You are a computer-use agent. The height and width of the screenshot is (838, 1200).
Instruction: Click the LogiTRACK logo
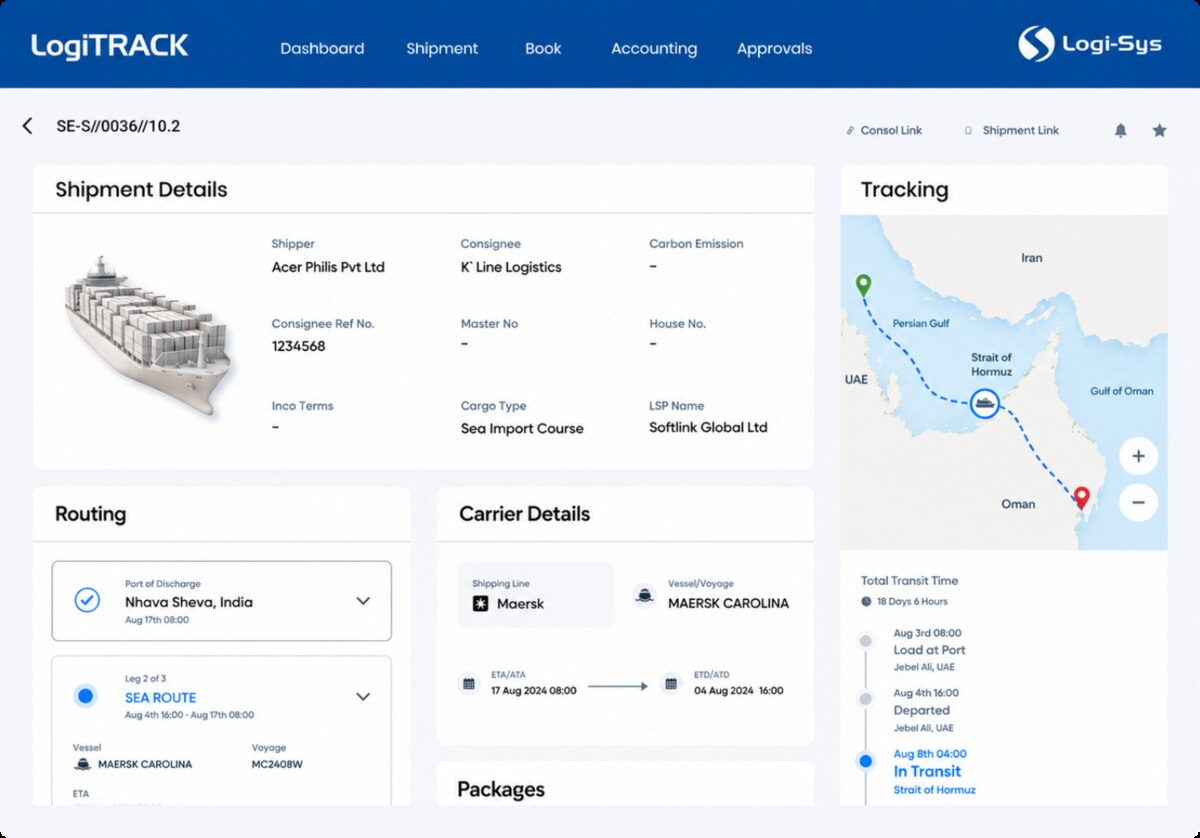pyautogui.click(x=109, y=46)
